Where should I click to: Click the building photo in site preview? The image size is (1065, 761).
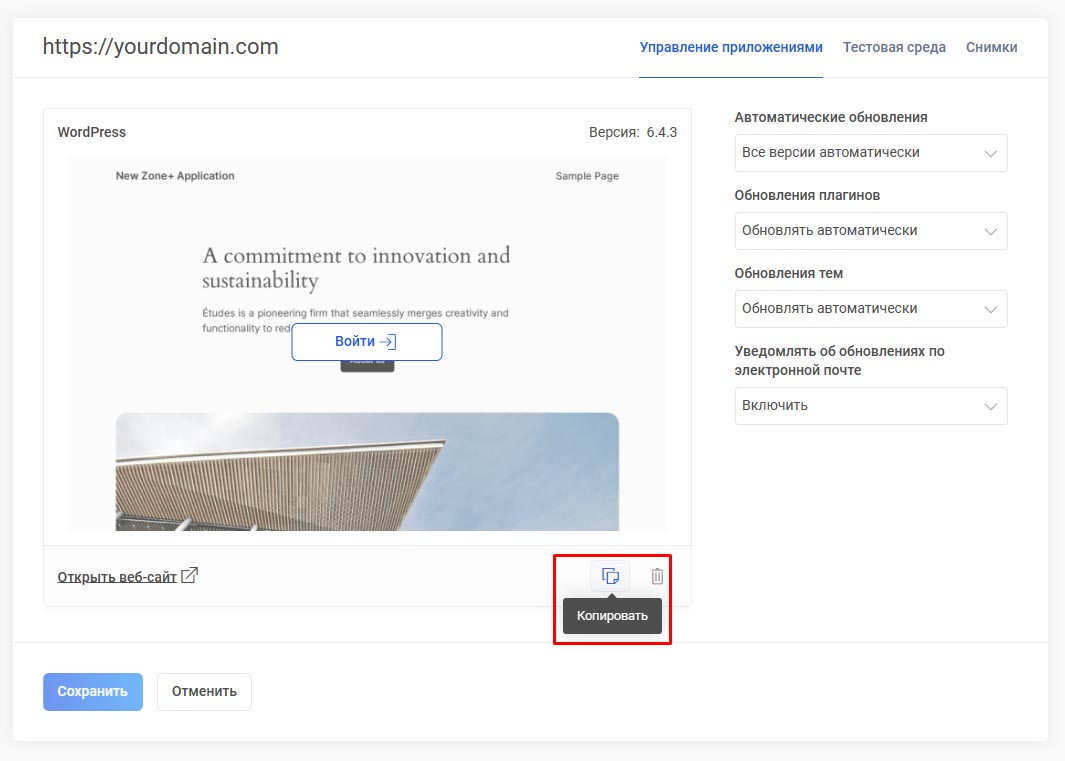pos(367,471)
